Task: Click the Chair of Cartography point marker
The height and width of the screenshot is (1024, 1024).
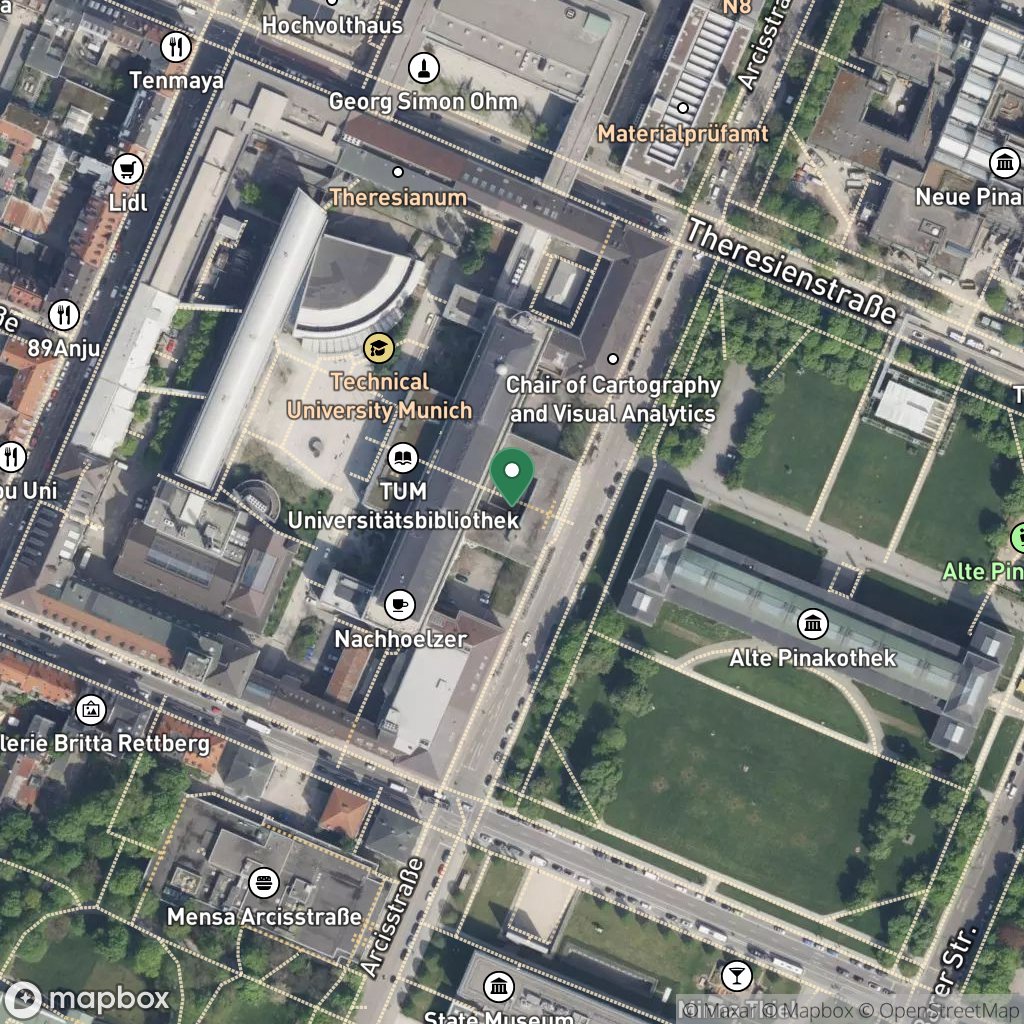Action: pos(613,359)
